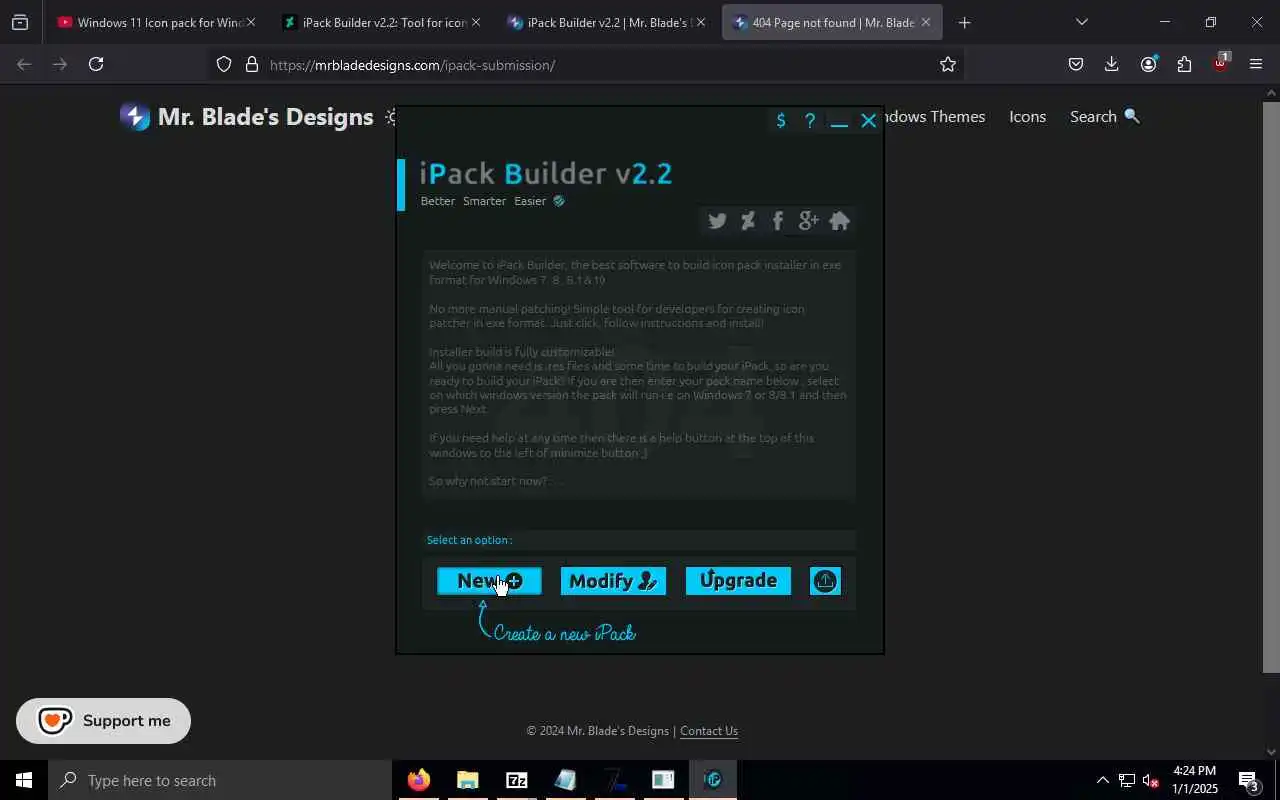The width and height of the screenshot is (1280, 800).
Task: Close the 404 Page not found tab
Action: click(926, 22)
